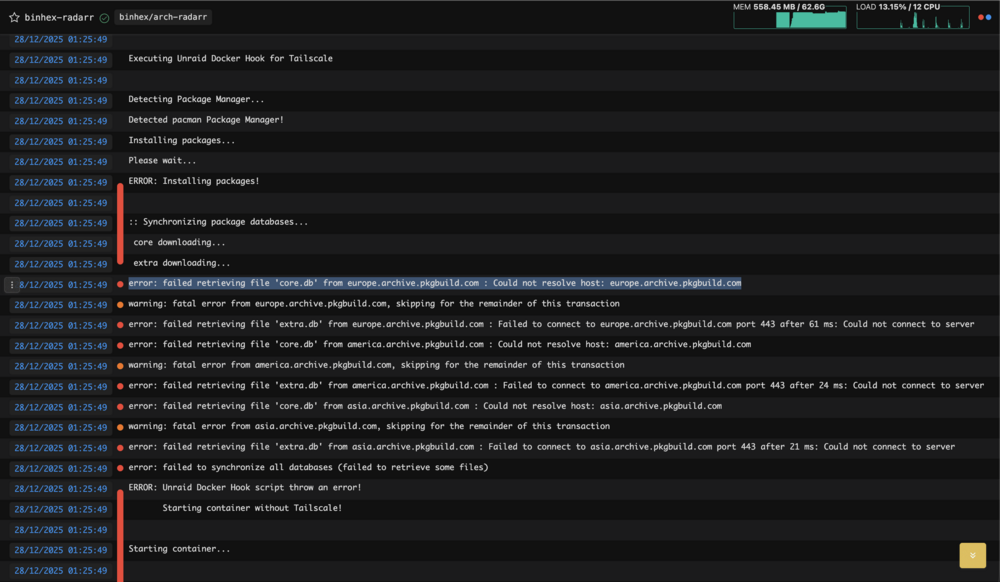Star the binhex-radarr container as favorite
1000x582 pixels.
(x=14, y=17)
